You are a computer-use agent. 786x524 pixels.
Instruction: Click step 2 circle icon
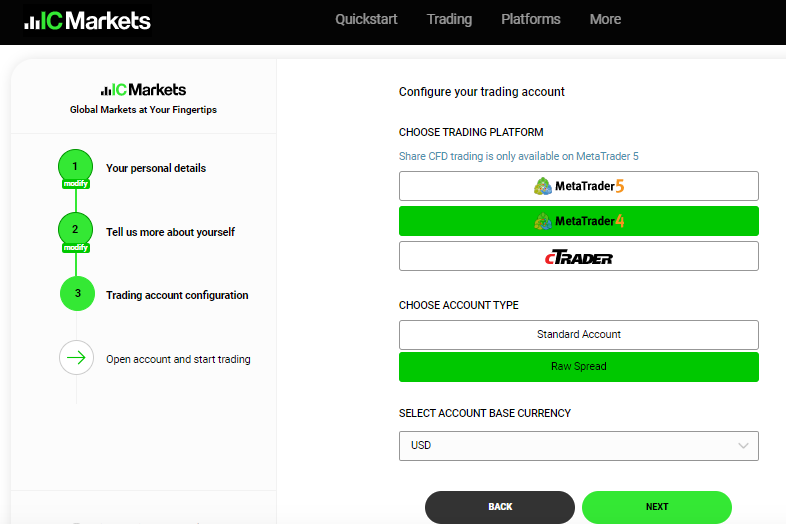(x=75, y=230)
